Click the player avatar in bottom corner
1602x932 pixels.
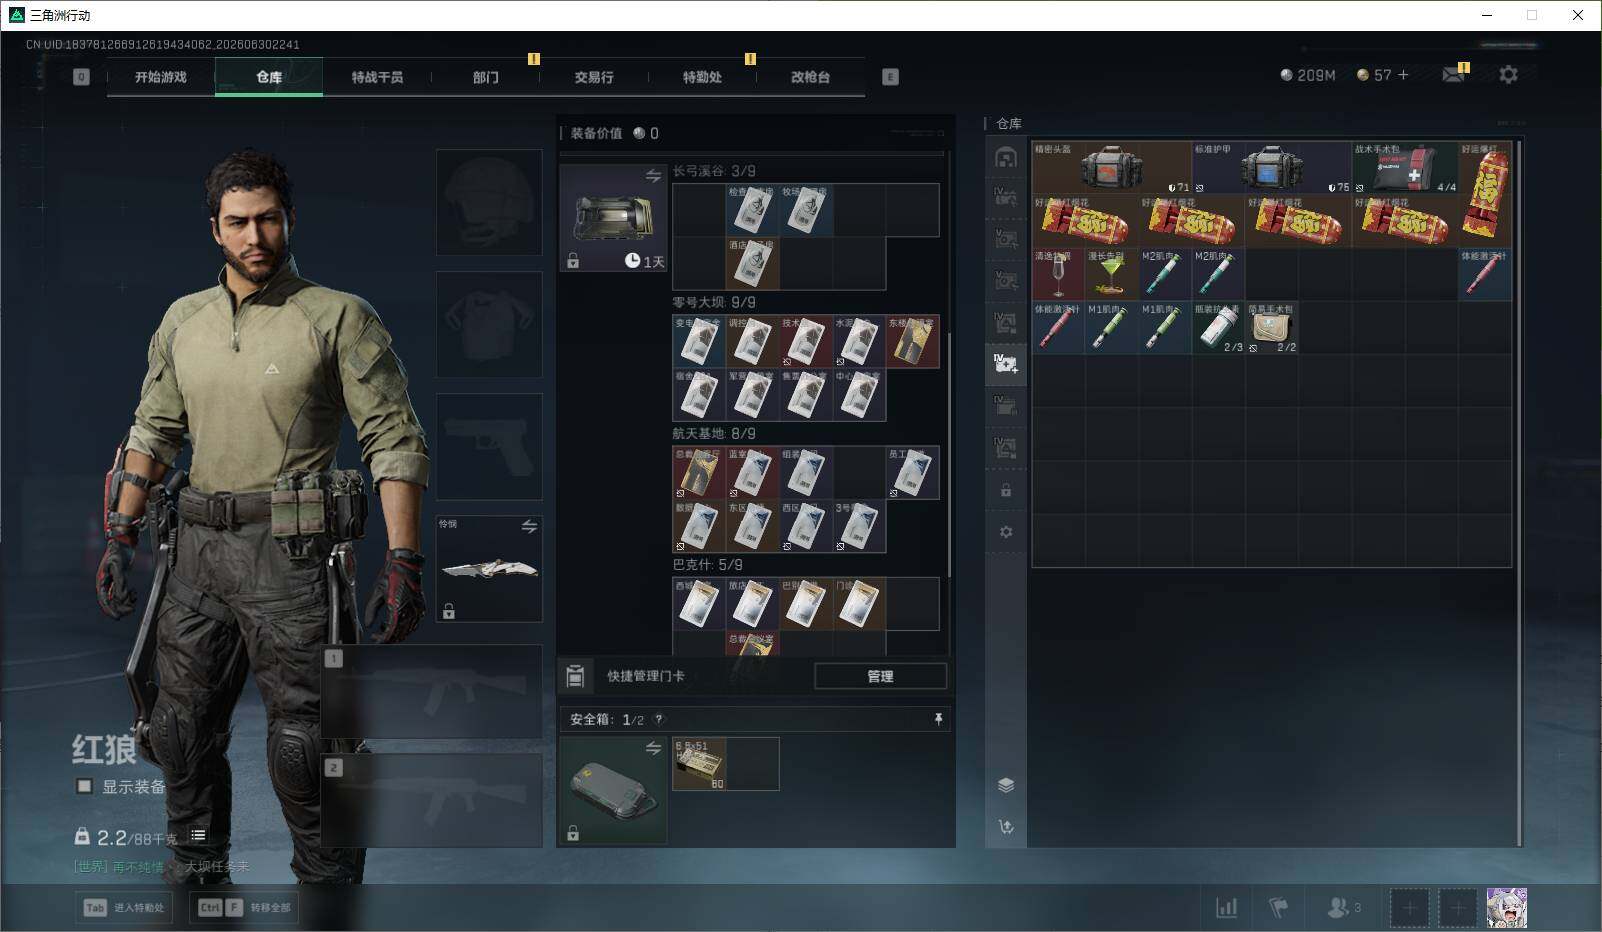[x=1506, y=908]
